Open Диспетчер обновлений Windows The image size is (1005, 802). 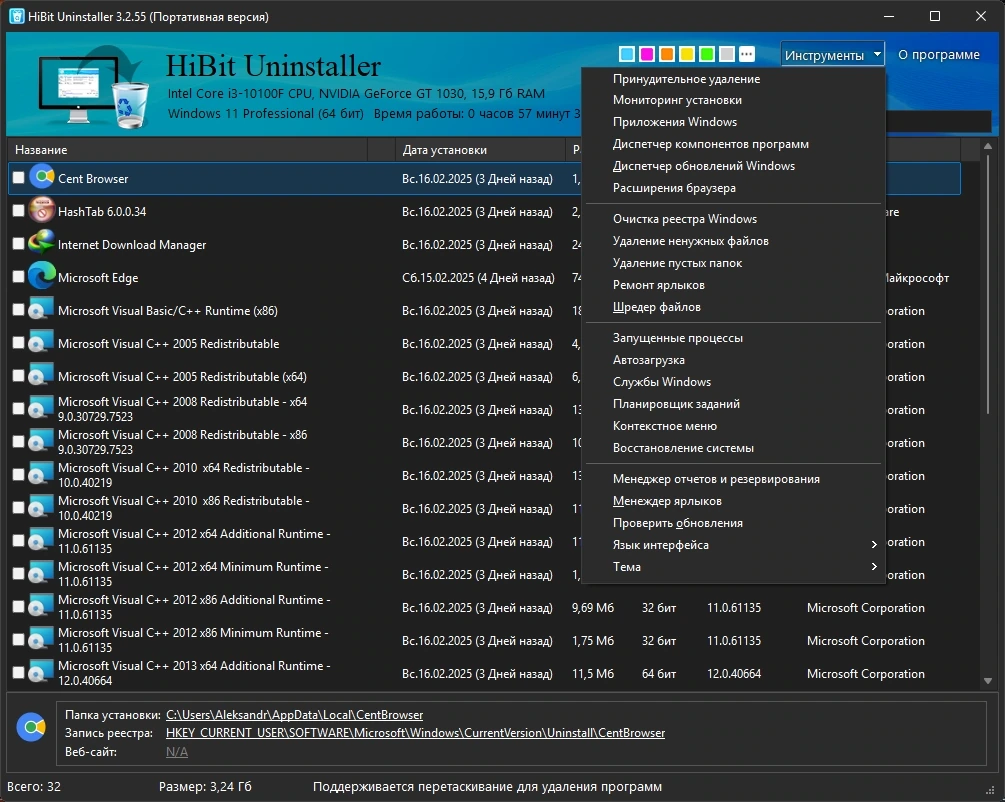pos(734,166)
